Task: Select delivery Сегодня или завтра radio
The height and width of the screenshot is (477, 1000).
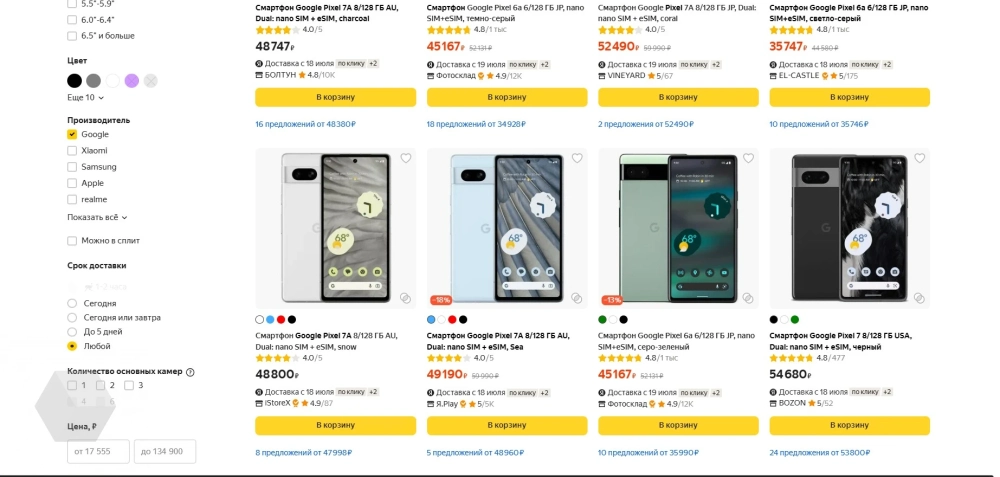Action: [x=72, y=318]
